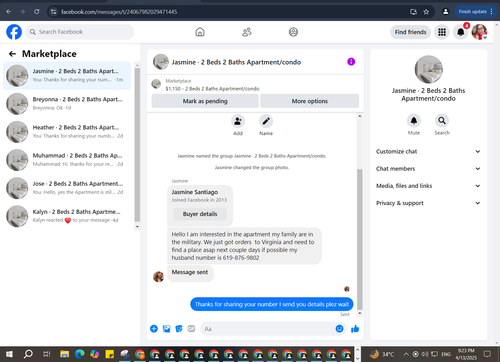
Task: Send a thumbs up like
Action: pyautogui.click(x=355, y=329)
